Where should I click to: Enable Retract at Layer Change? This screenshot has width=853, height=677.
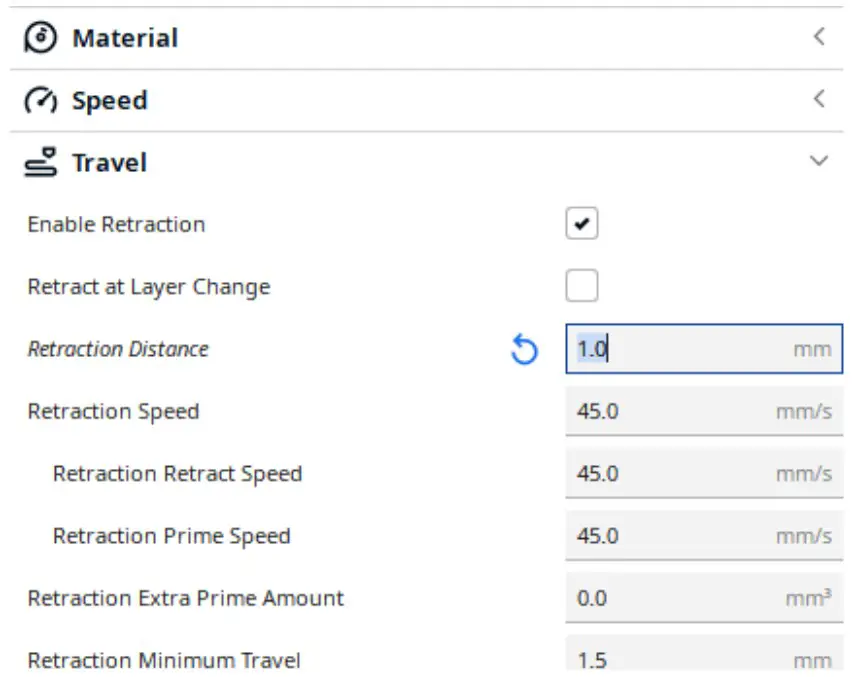583,285
